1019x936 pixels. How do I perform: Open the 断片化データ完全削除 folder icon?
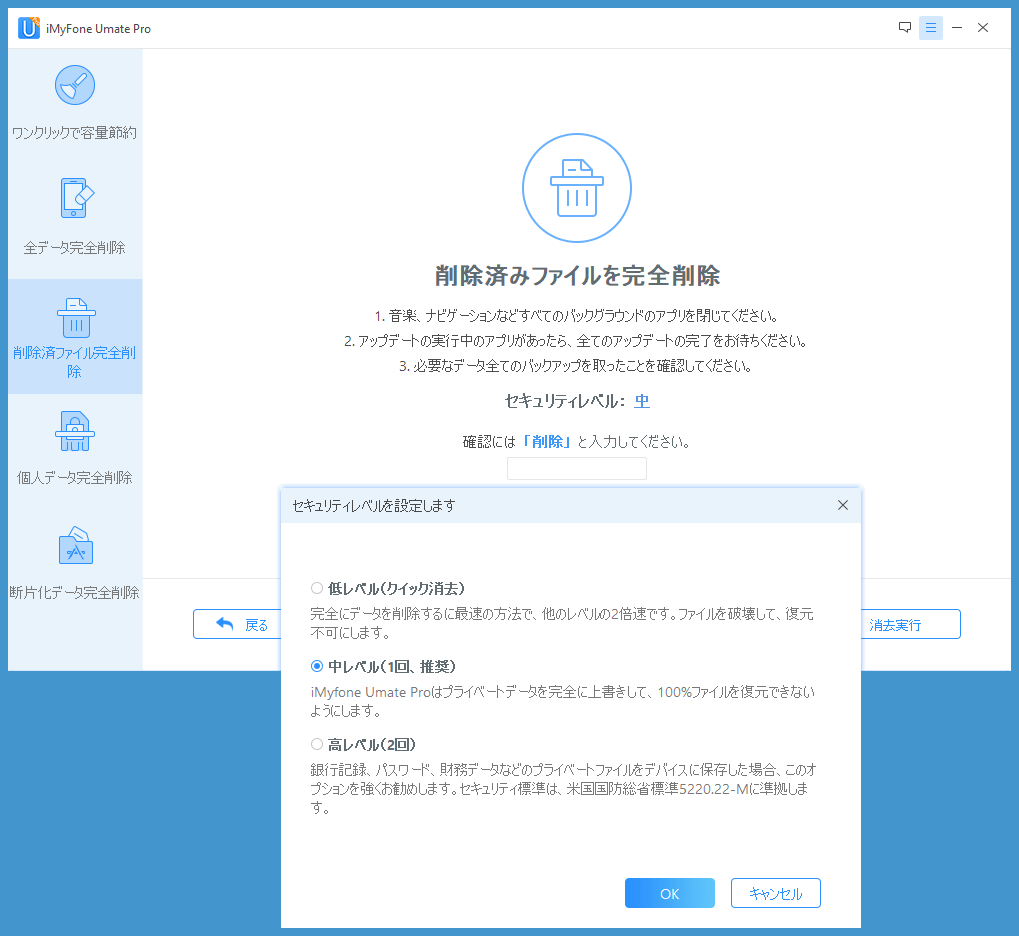[x=76, y=545]
